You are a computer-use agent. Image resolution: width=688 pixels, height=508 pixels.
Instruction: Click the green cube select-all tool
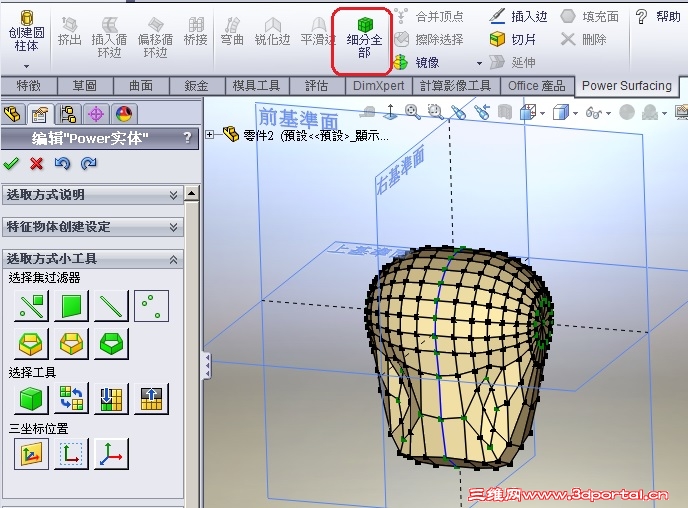(x=31, y=399)
